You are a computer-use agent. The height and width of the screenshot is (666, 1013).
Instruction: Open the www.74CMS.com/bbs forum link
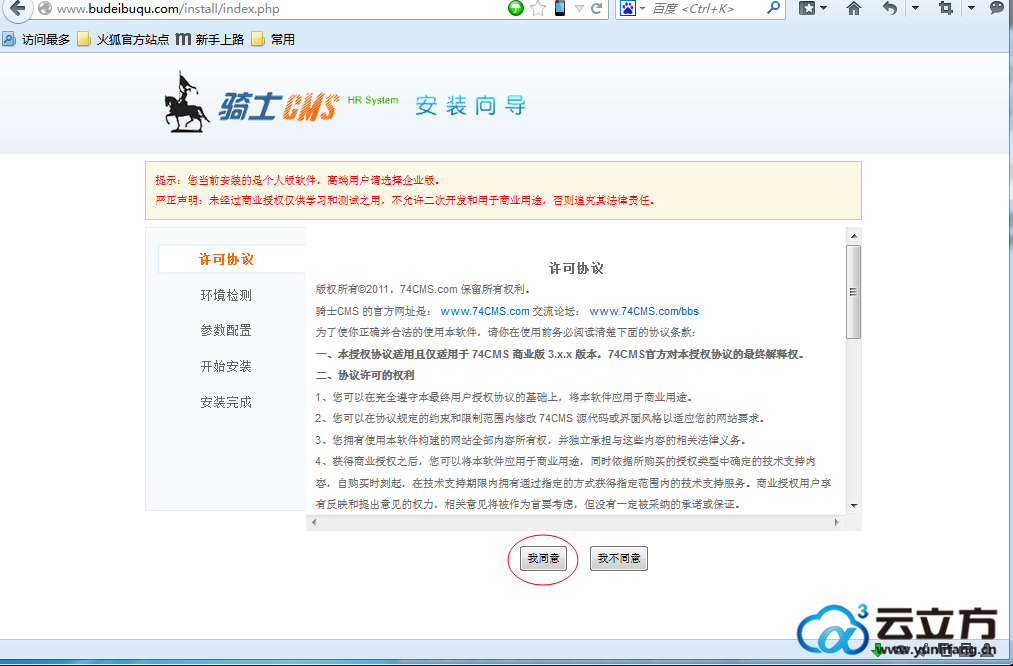(644, 311)
